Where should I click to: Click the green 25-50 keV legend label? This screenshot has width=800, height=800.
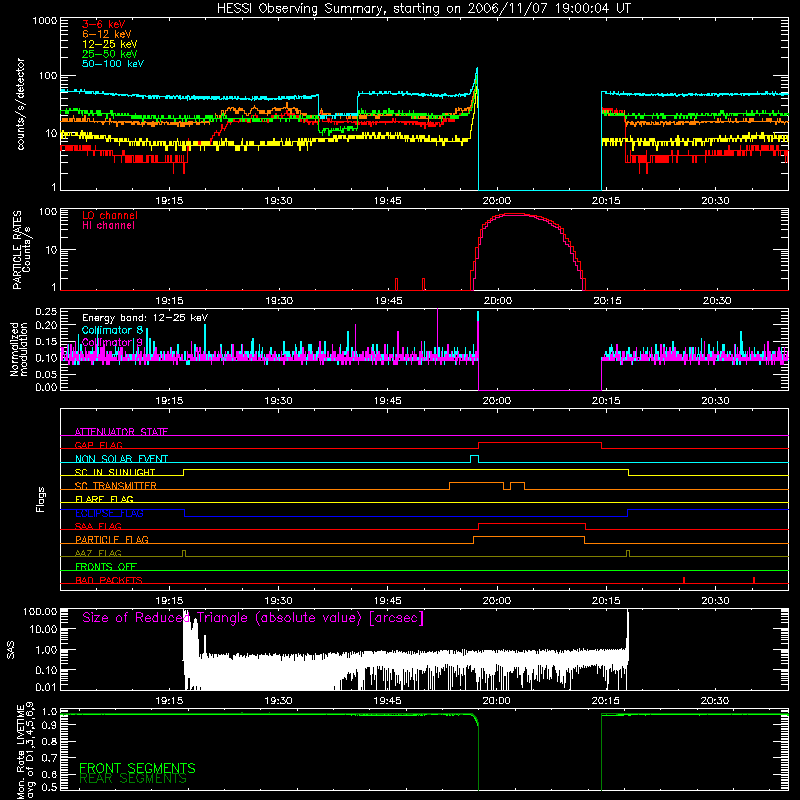click(110, 54)
